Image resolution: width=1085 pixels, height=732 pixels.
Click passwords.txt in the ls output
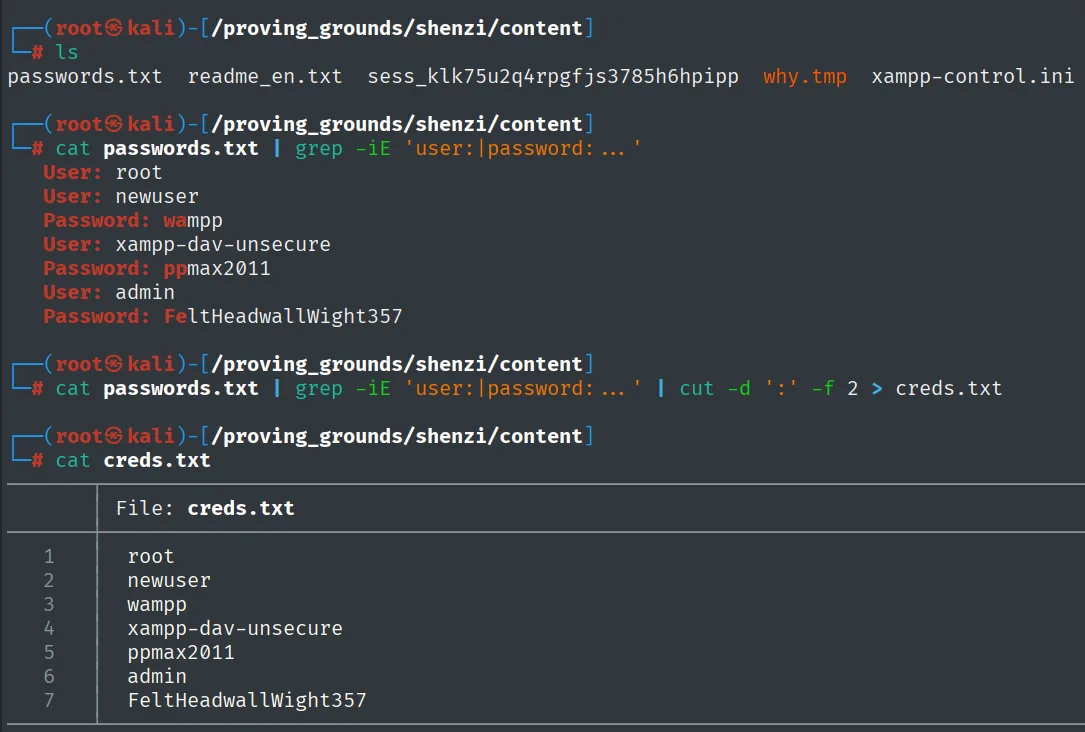click(84, 76)
